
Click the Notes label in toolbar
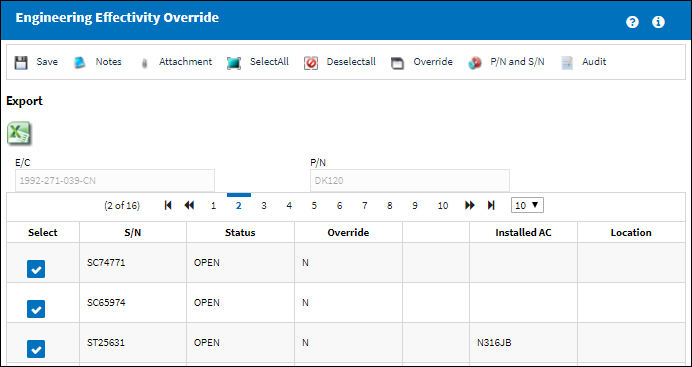coord(109,62)
